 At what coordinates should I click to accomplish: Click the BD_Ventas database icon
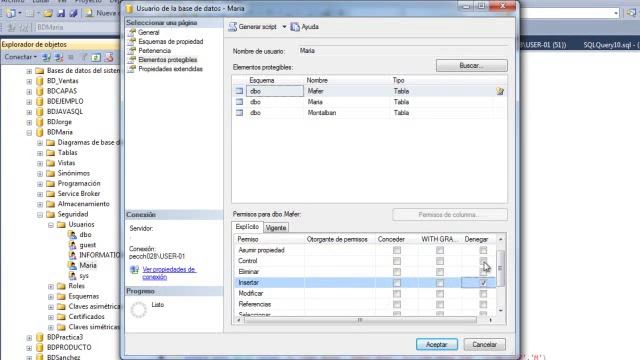coord(40,81)
